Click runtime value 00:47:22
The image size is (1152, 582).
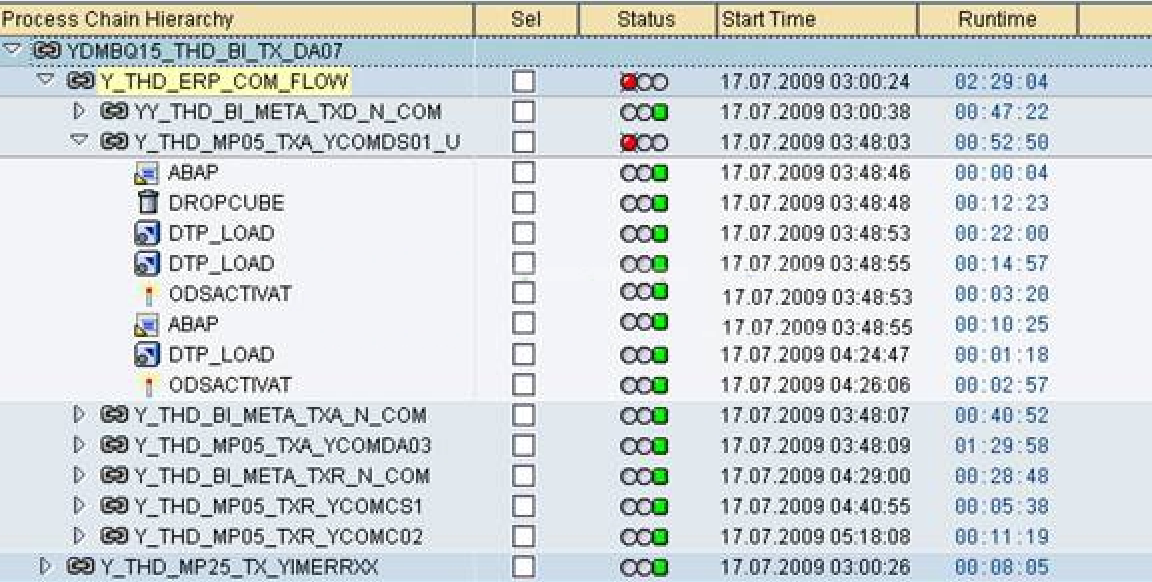coord(1001,112)
